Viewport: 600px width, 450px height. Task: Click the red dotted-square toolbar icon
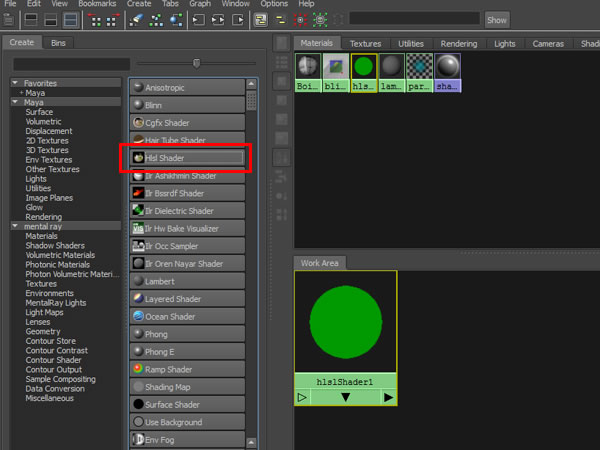[300, 20]
